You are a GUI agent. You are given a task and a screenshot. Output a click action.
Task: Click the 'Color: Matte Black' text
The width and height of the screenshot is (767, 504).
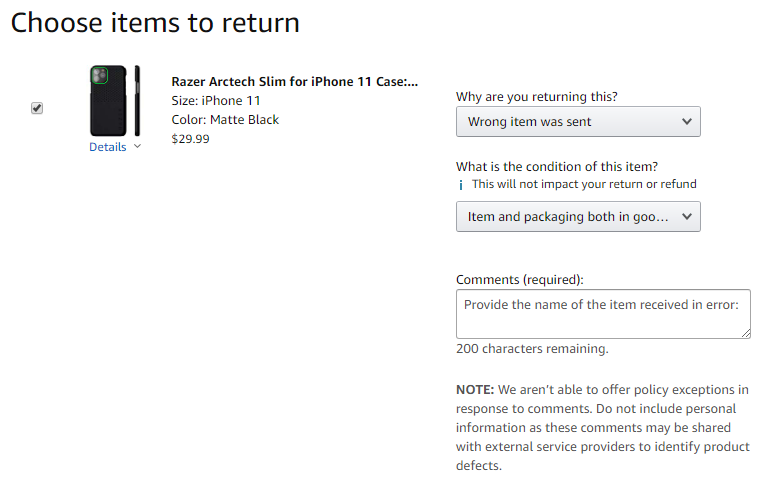(x=225, y=120)
